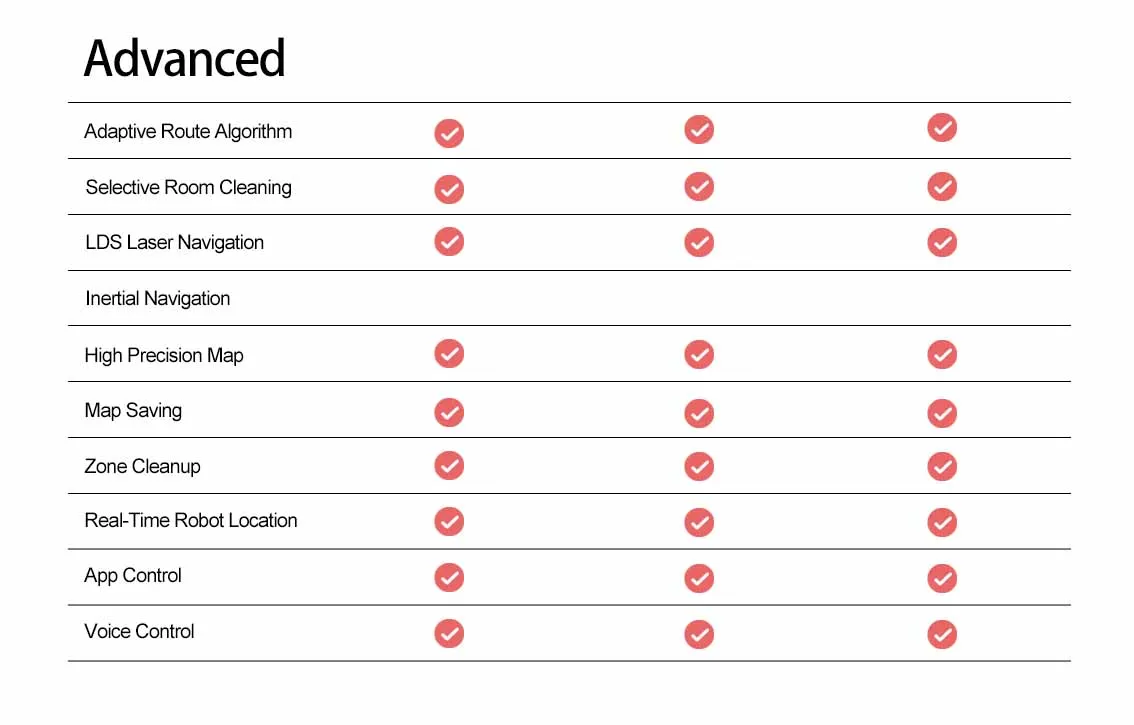Click last-column checkmark for Zone Cleanup
This screenshot has height=725, width=1134.
[942, 467]
